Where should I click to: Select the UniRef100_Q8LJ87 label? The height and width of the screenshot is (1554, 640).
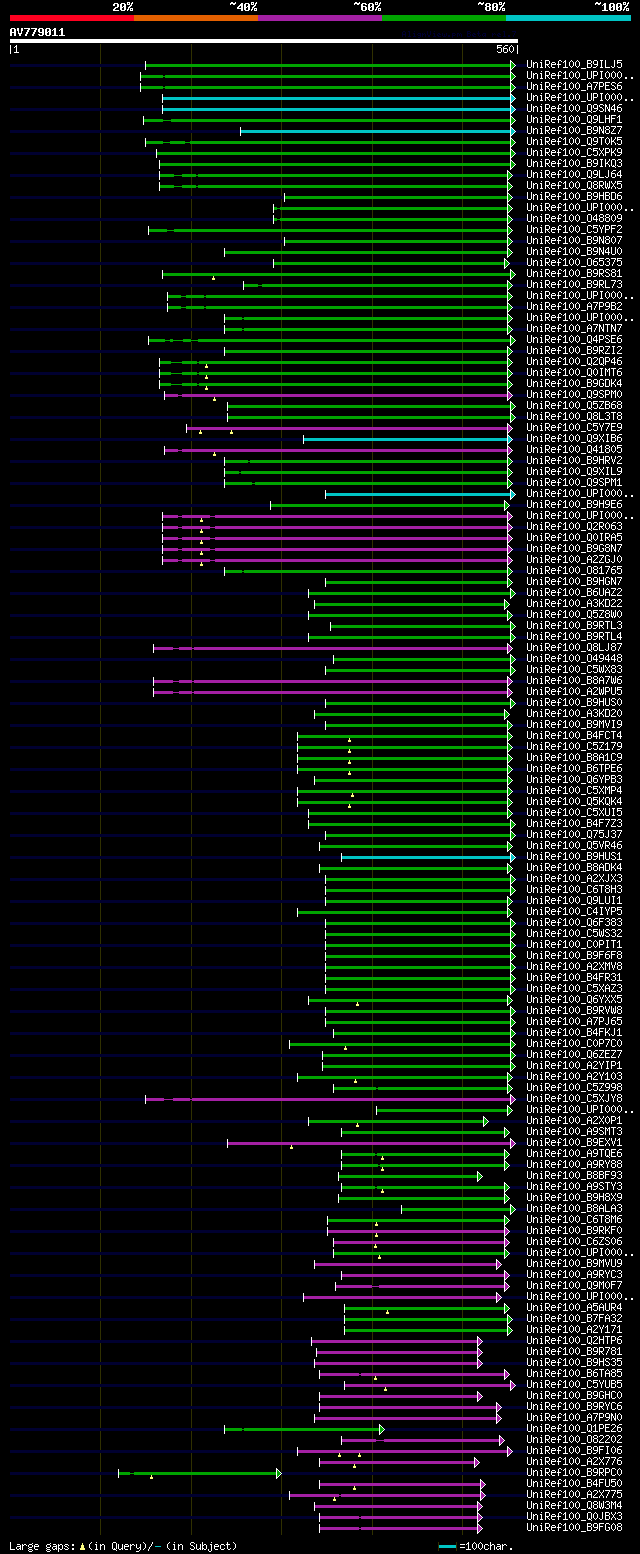(574, 647)
